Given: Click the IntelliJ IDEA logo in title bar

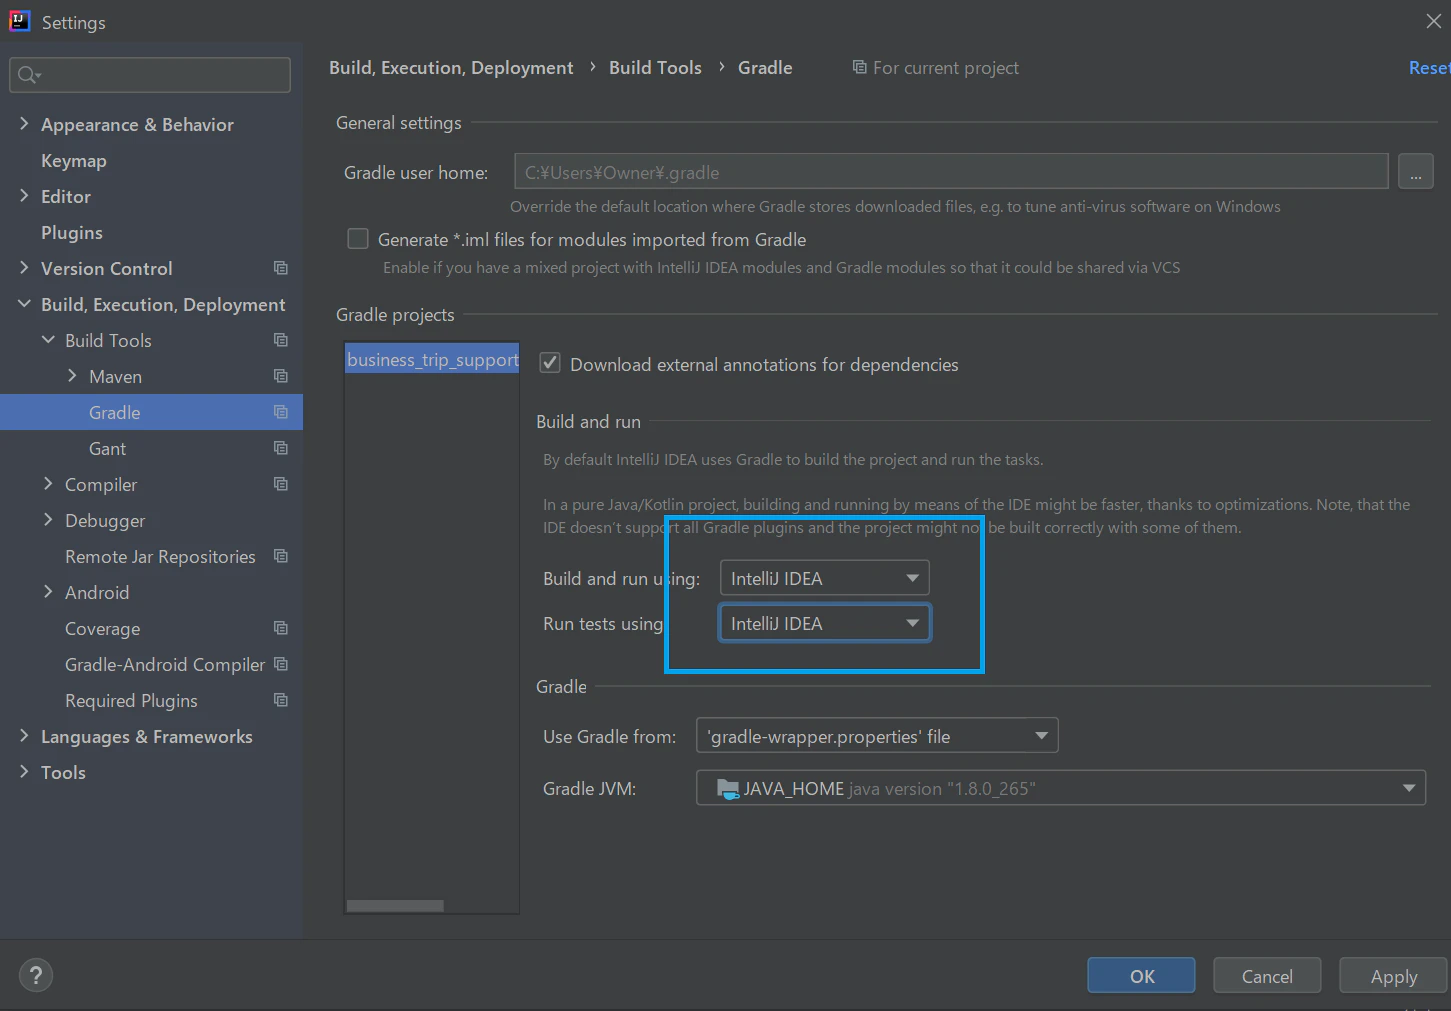Looking at the screenshot, I should [19, 21].
